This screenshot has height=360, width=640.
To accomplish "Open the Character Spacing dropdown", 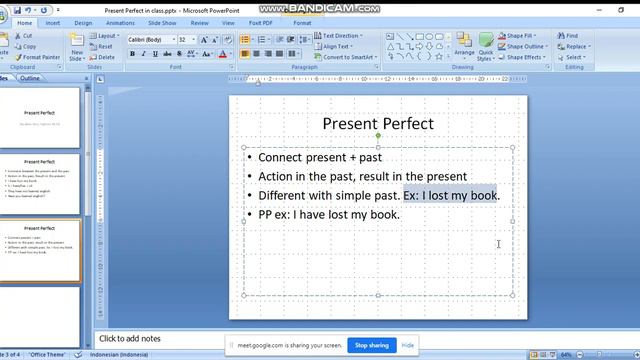I will [x=192, y=54].
